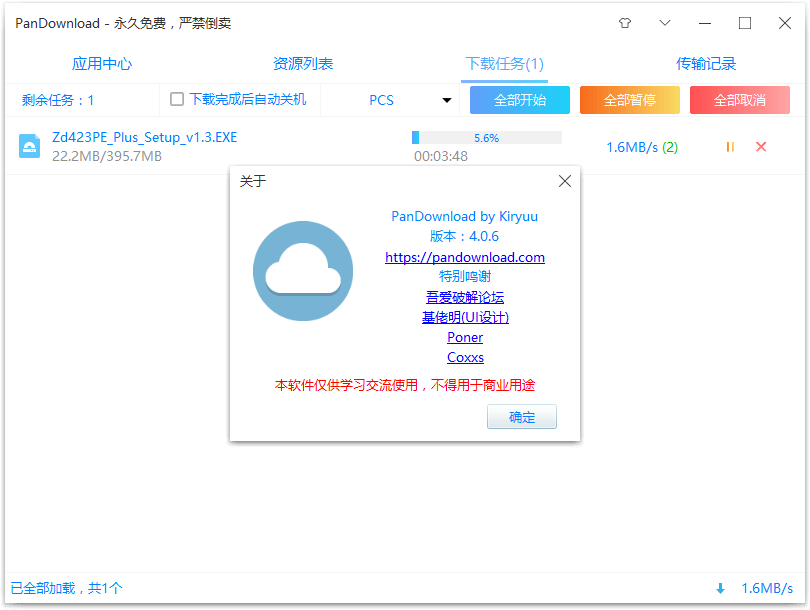Open the pandownload.com link
This screenshot has height=610, width=810.
tap(465, 257)
